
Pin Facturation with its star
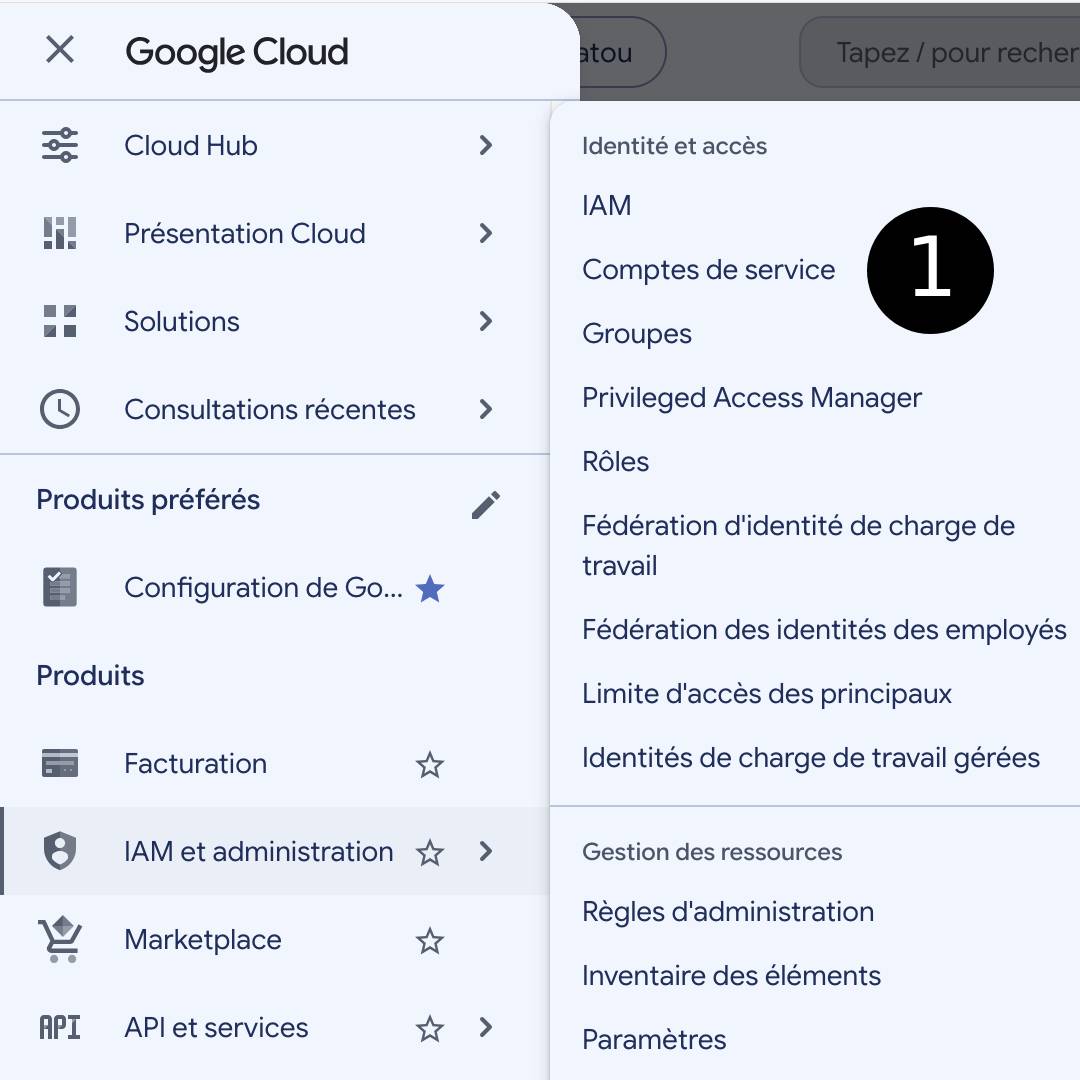(430, 765)
